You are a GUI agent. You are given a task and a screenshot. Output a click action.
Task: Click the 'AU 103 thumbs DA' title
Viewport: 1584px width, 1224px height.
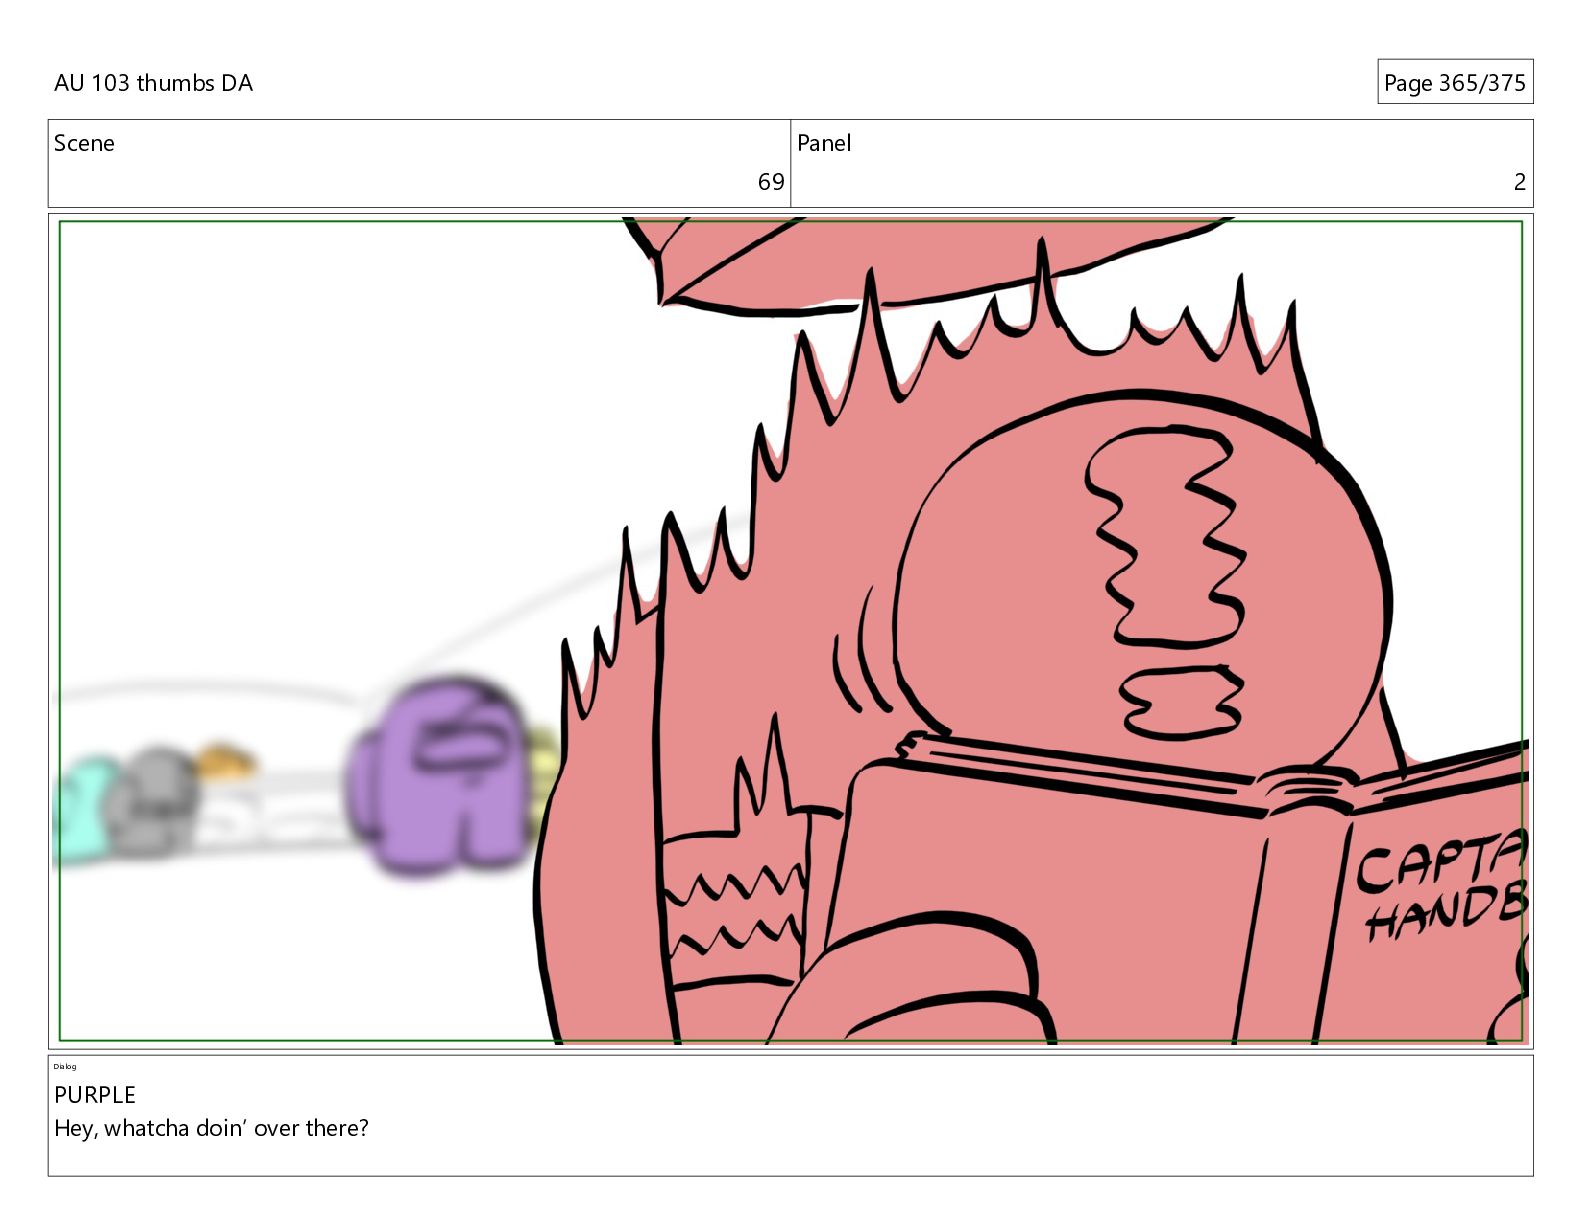pos(153,83)
